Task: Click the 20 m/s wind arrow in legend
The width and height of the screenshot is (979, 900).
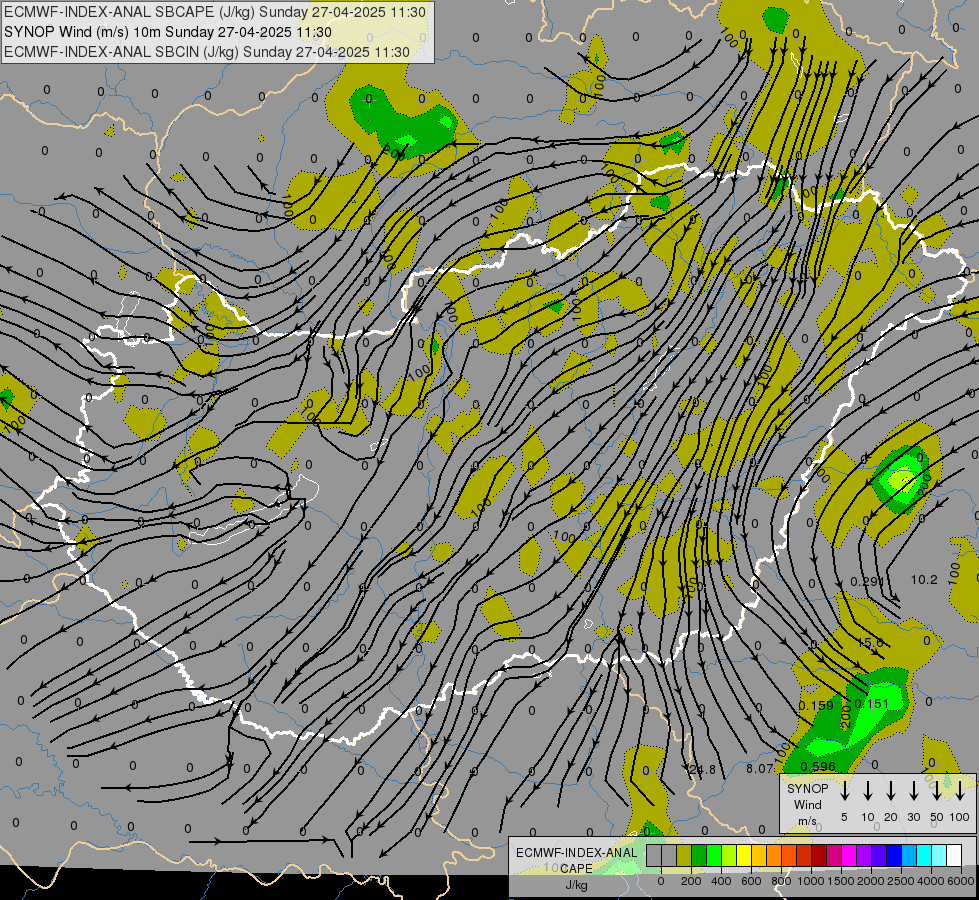Action: click(x=891, y=791)
